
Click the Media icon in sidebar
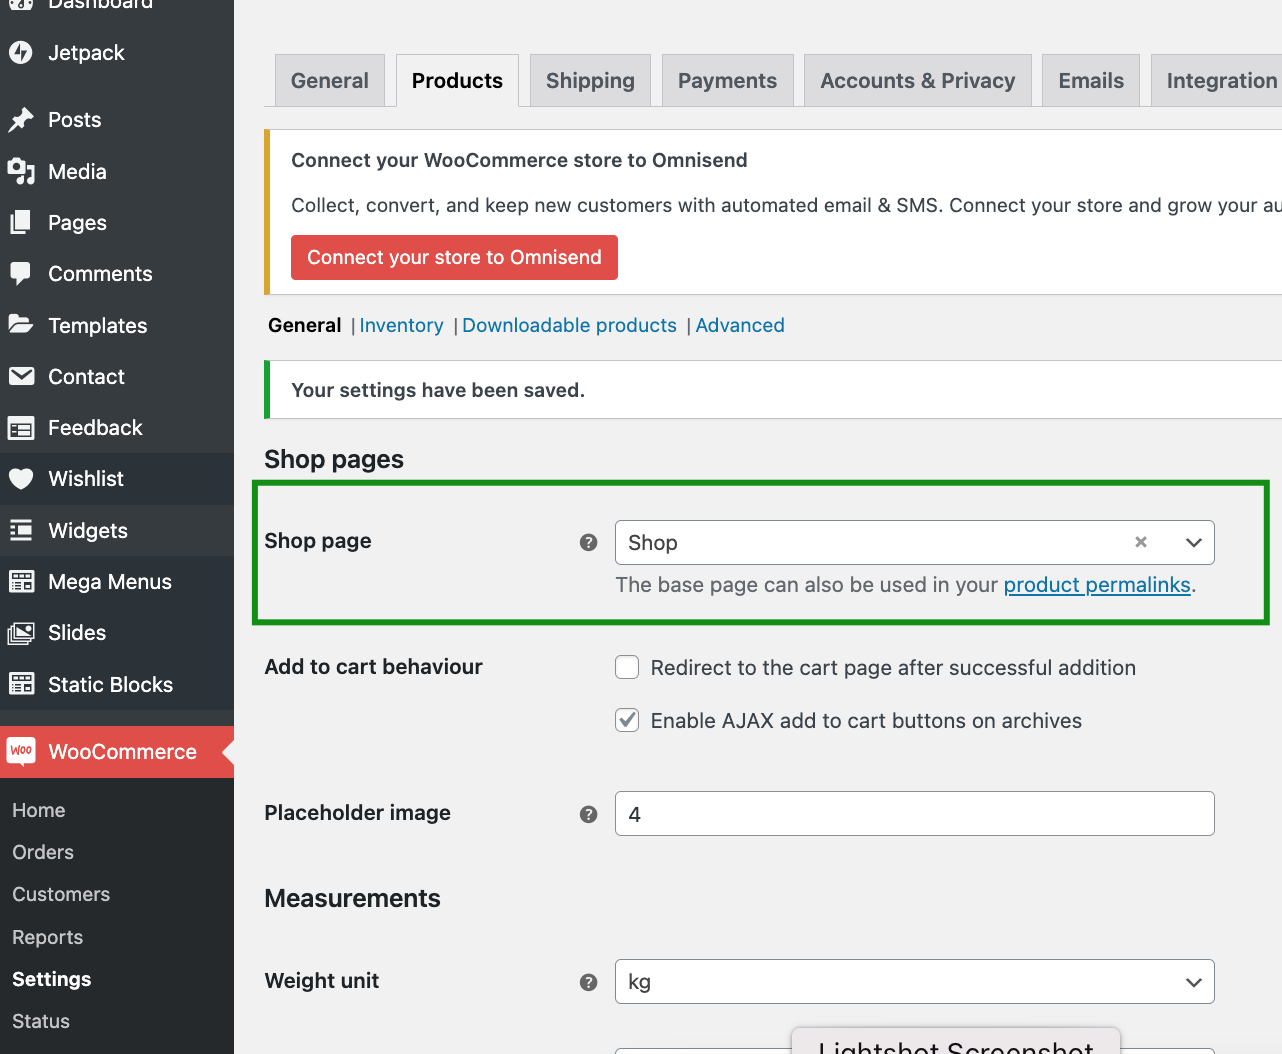pos(21,171)
